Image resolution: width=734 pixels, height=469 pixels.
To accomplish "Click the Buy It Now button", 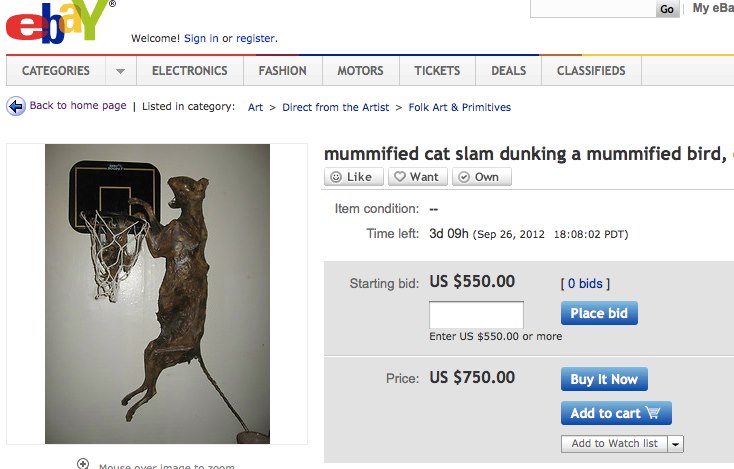I will 604,379.
